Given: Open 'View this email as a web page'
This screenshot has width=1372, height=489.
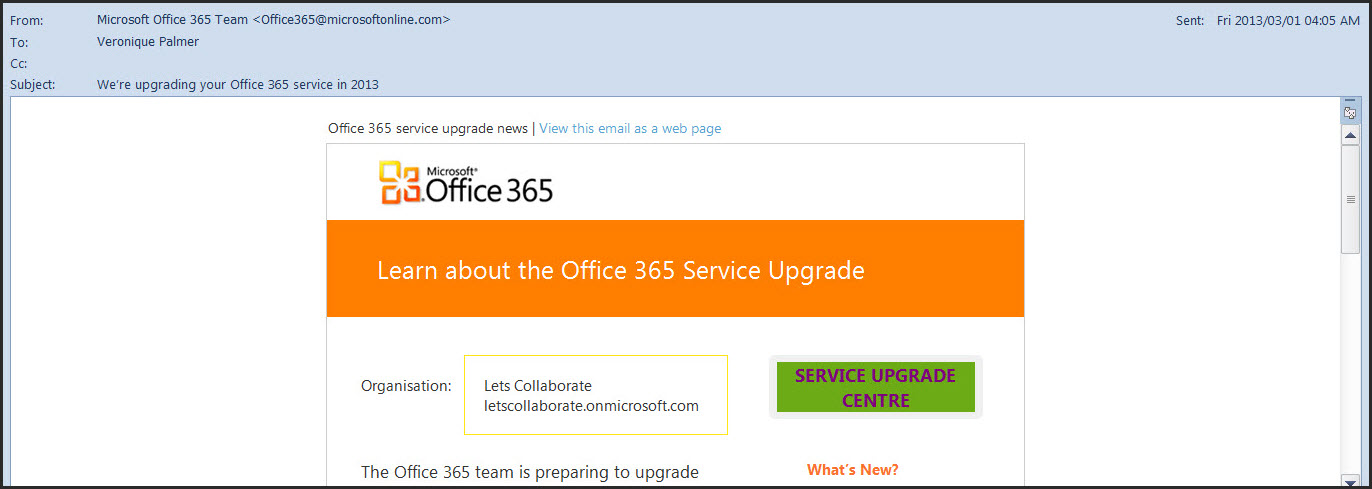Looking at the screenshot, I should click(630, 129).
